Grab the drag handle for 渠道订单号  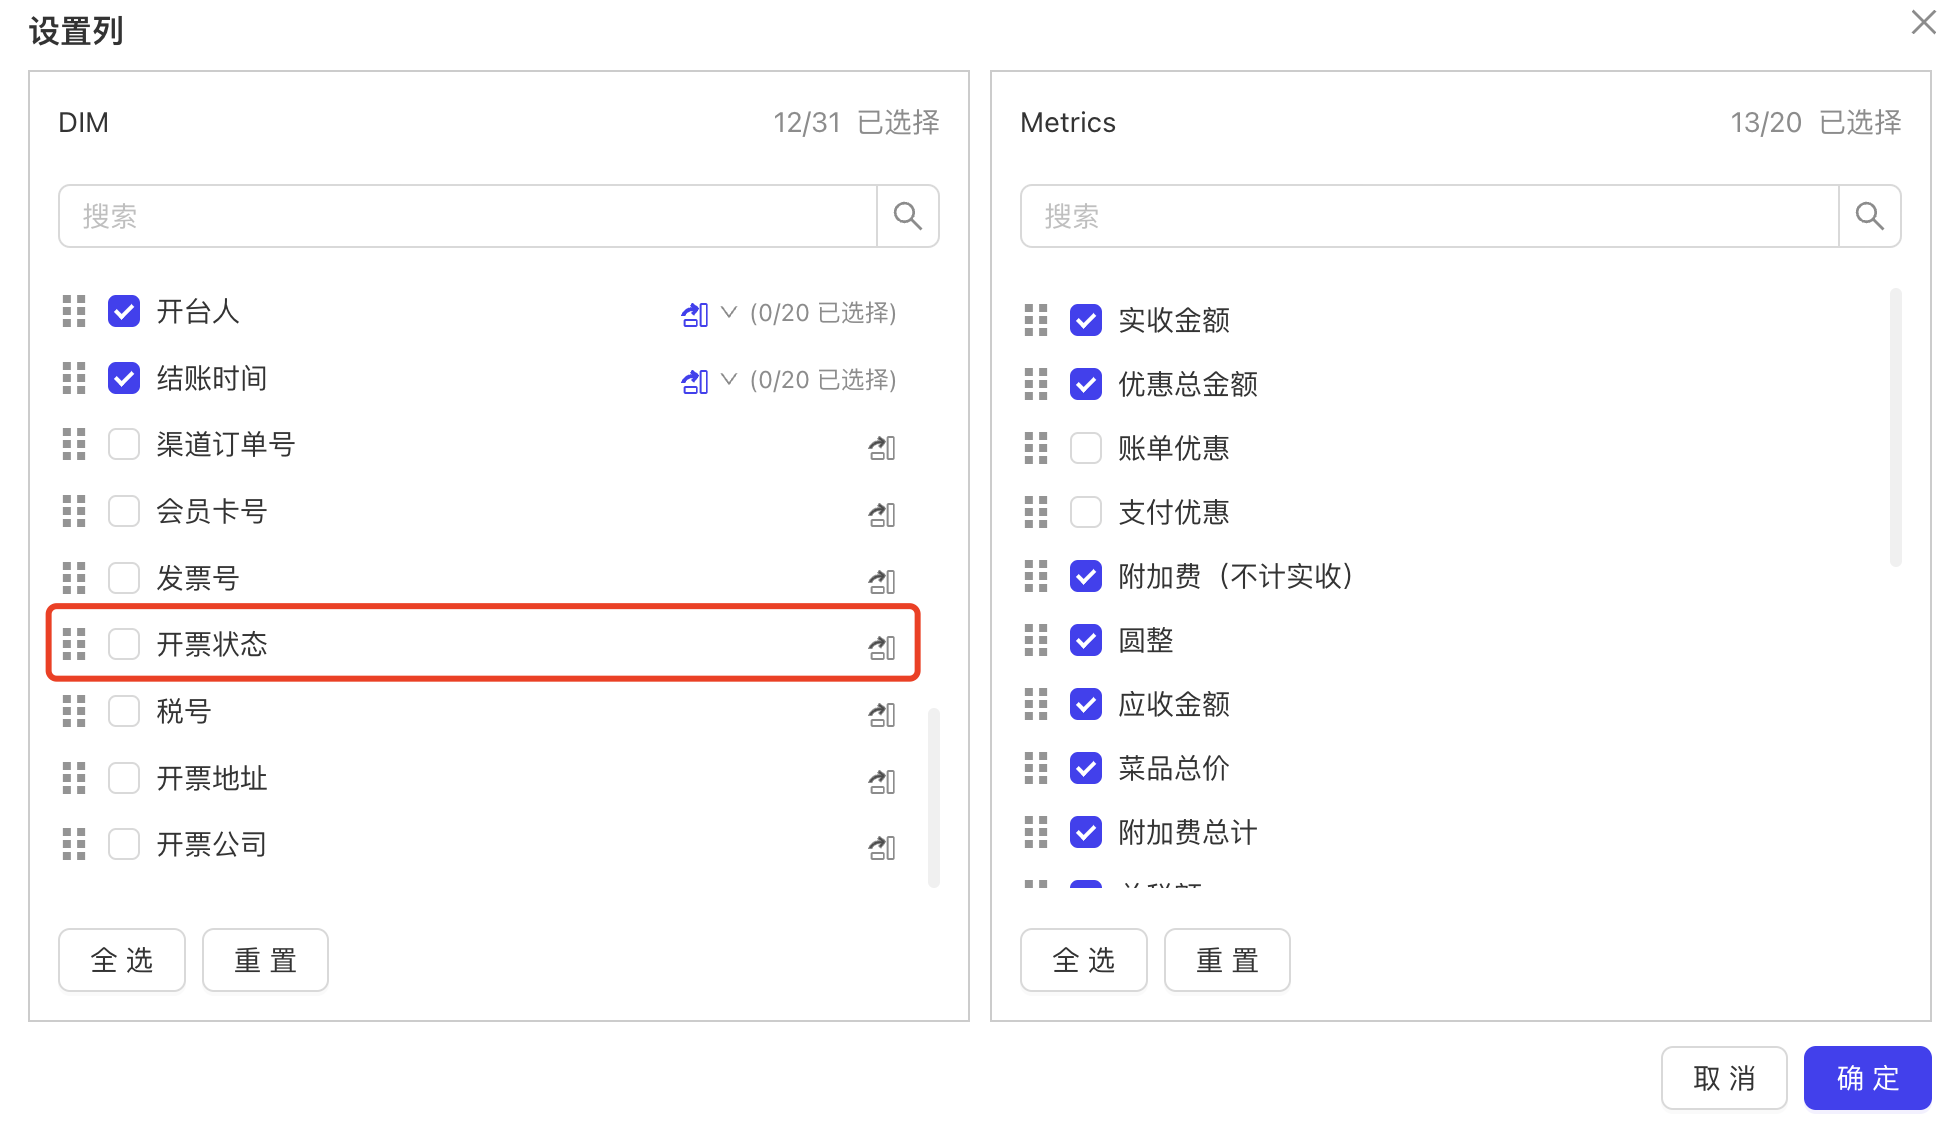pyautogui.click(x=74, y=444)
